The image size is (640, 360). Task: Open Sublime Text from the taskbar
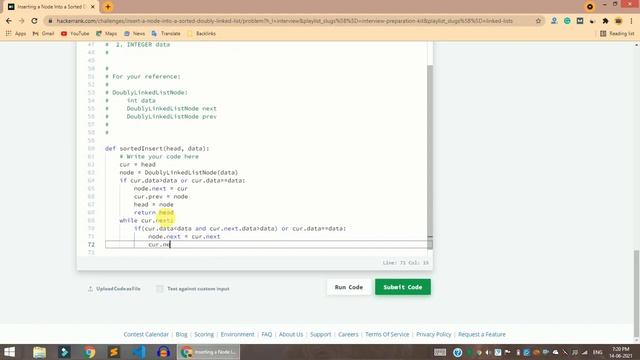pos(114,352)
